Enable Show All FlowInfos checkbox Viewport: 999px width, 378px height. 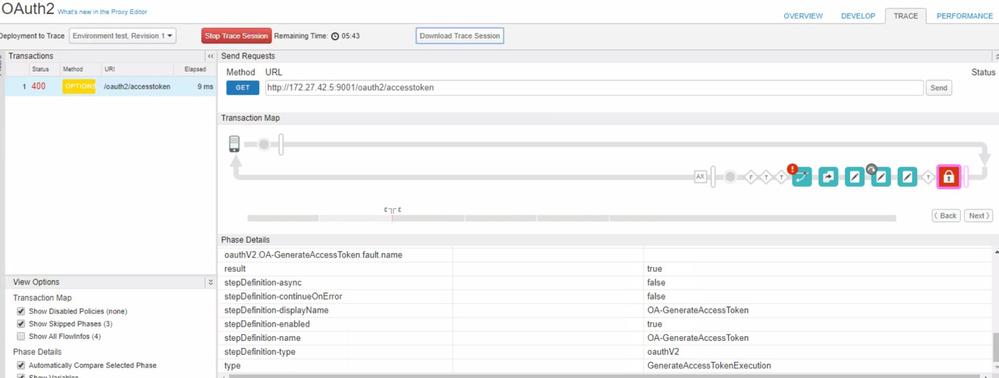(x=21, y=336)
